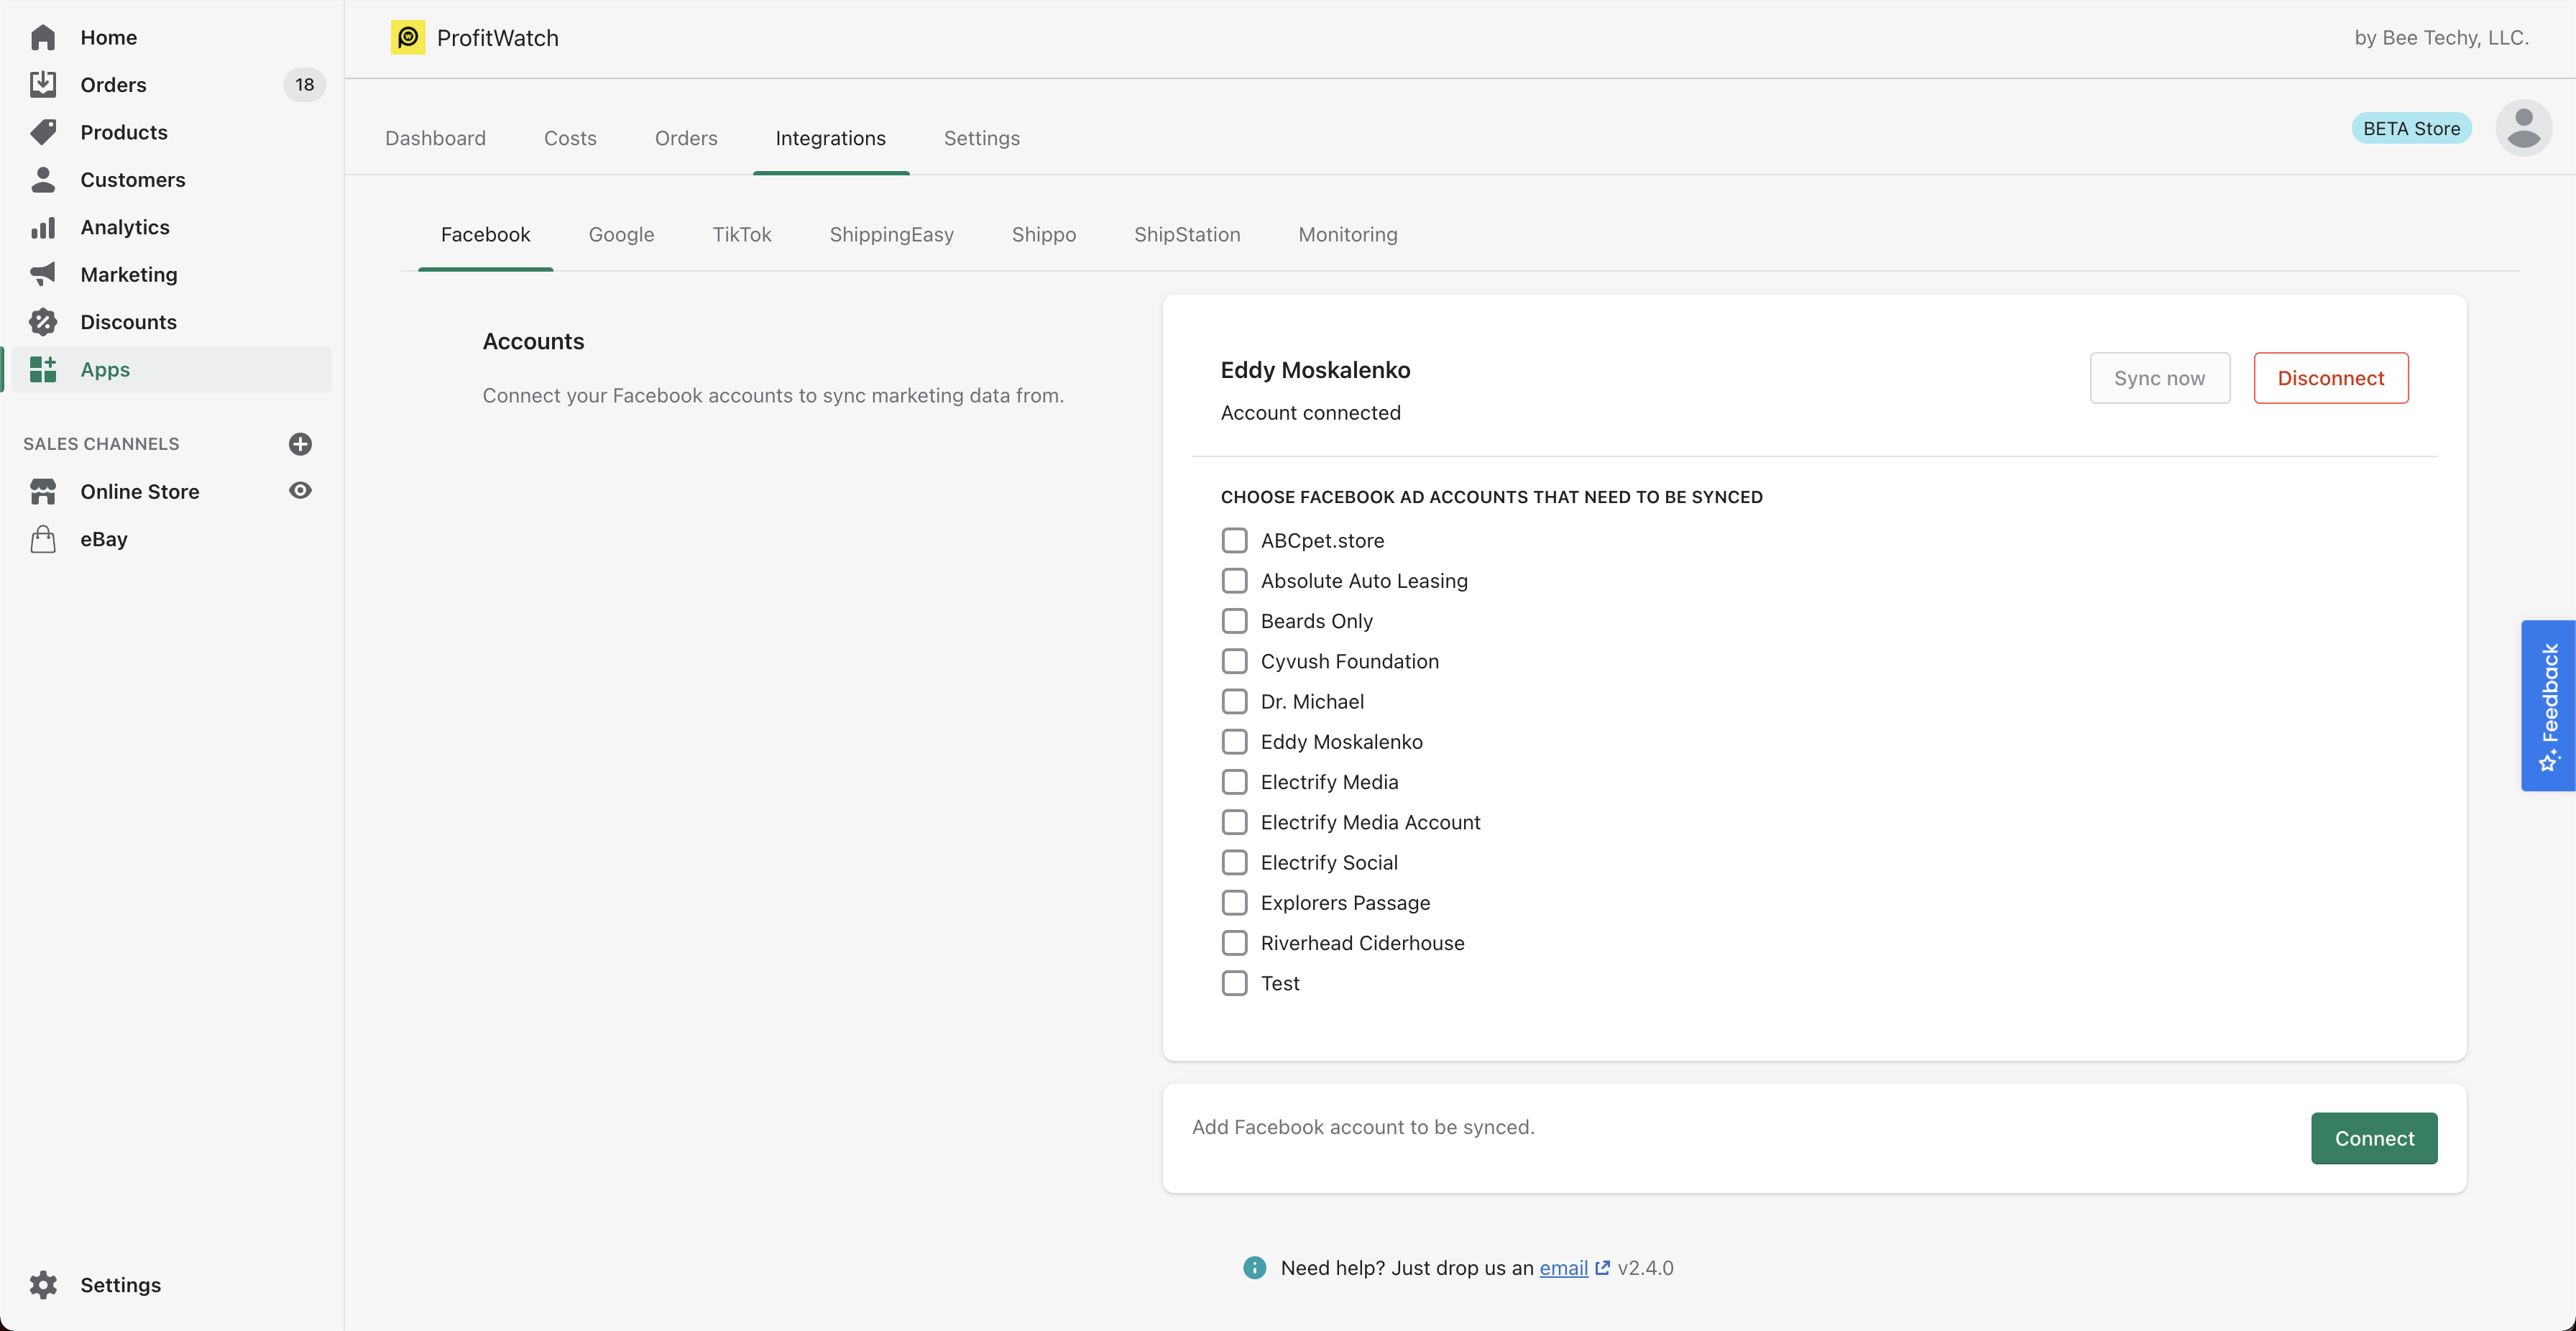Open the Orders tab in ProfitWatch
This screenshot has height=1331, width=2576.
(x=686, y=138)
